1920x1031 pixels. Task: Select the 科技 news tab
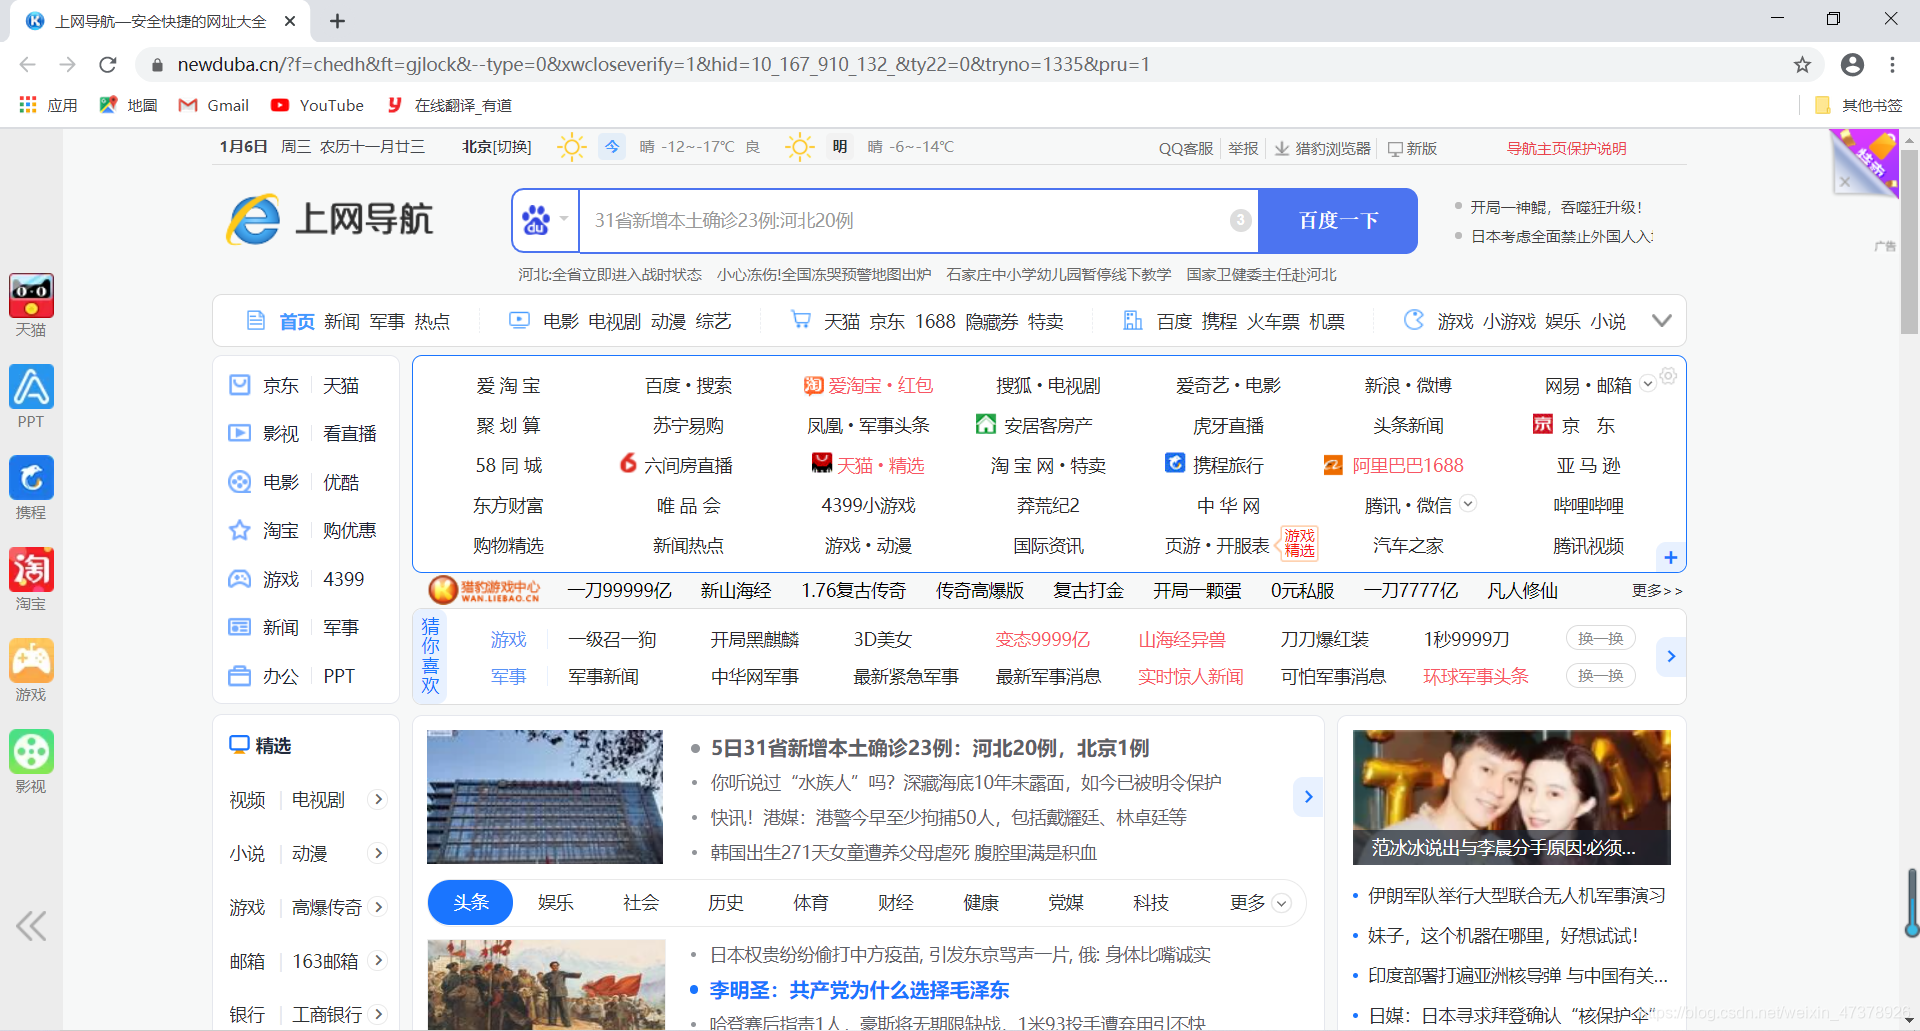click(1151, 903)
